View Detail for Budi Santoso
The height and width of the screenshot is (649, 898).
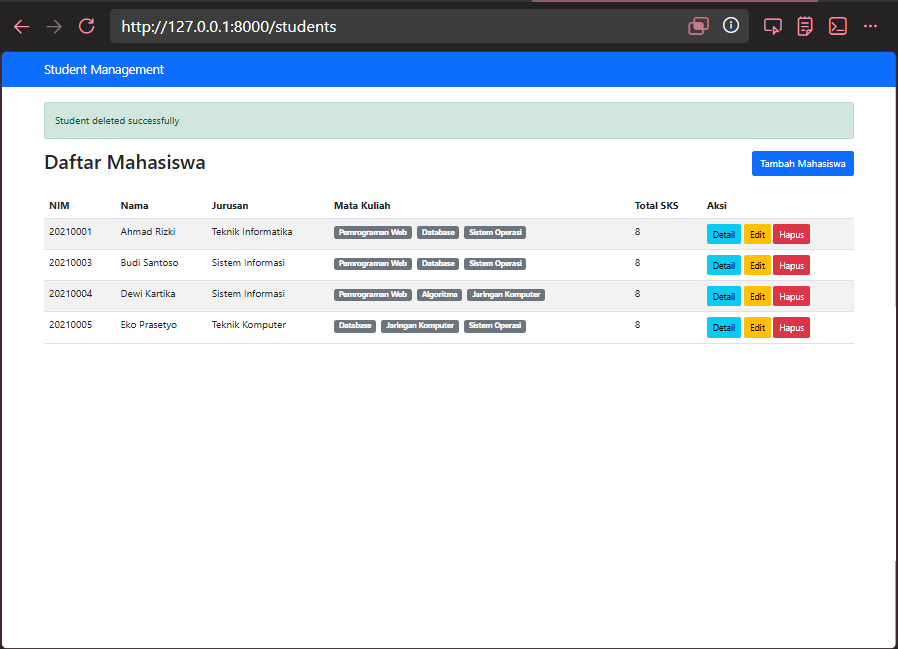tap(723, 265)
